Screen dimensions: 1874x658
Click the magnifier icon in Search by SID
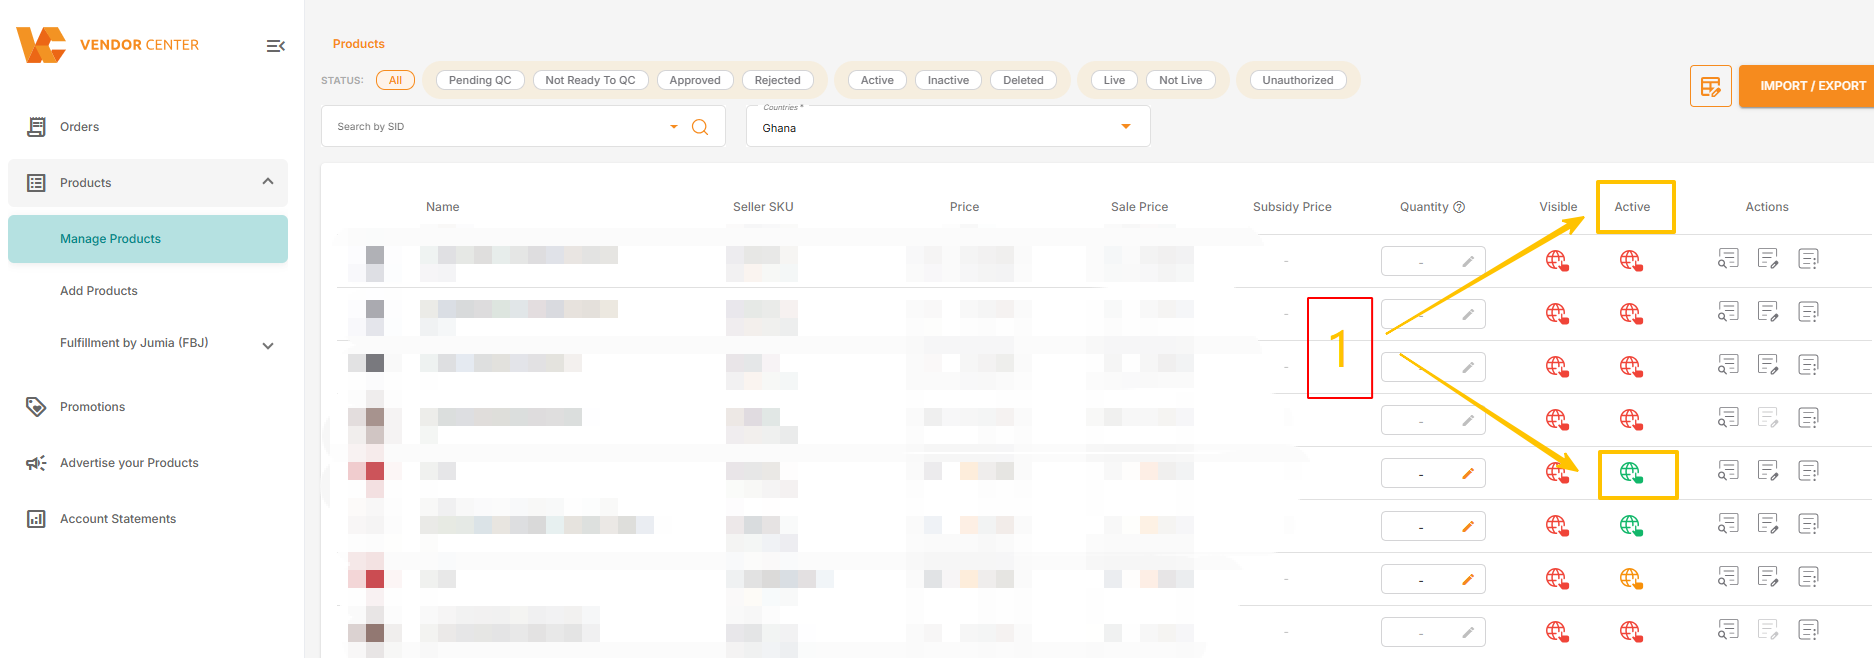pyautogui.click(x=700, y=127)
